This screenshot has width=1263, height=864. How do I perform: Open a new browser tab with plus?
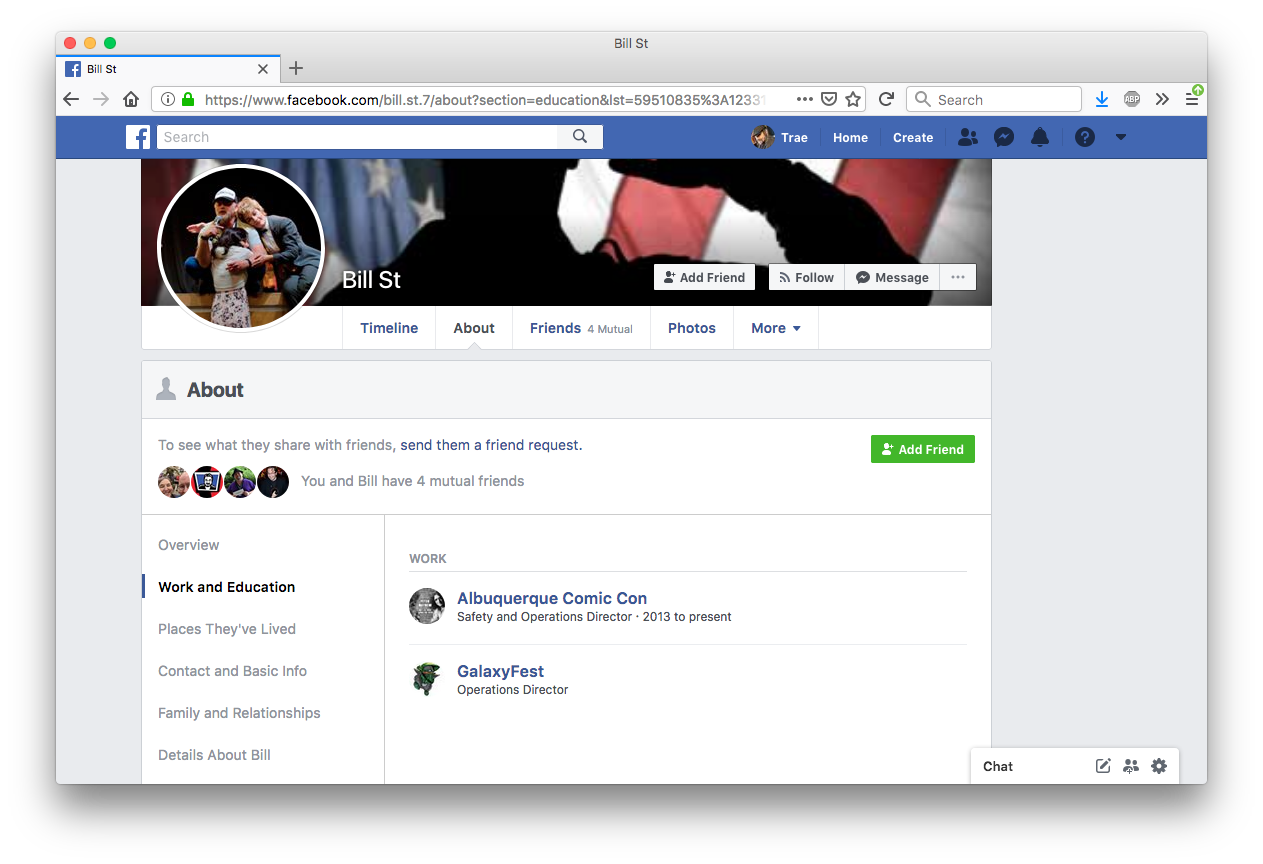tap(295, 68)
